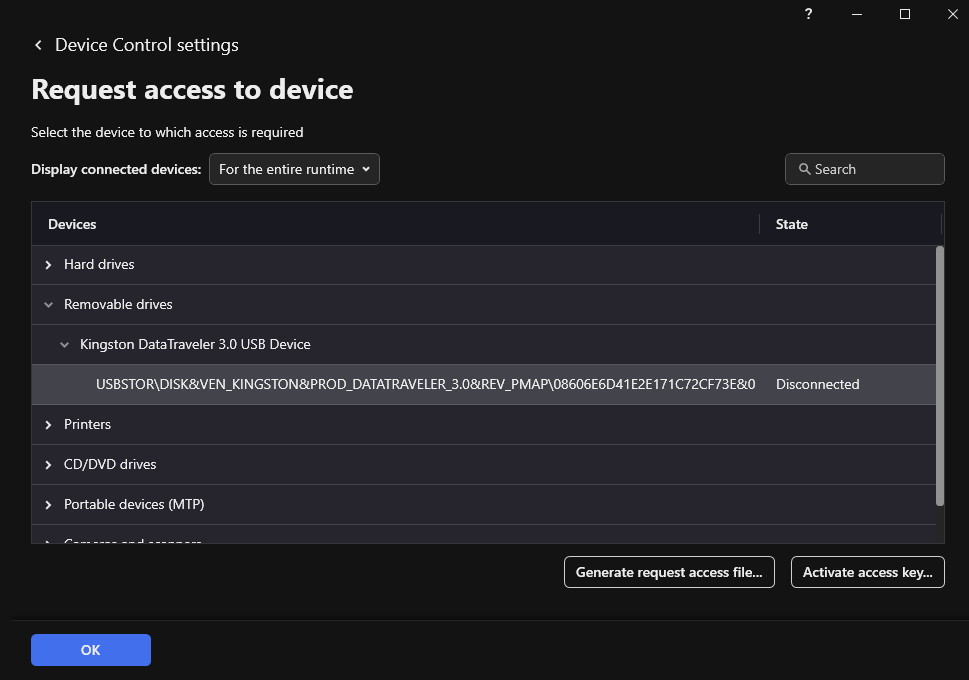Maximize the window
This screenshot has width=969, height=680.
tap(905, 14)
